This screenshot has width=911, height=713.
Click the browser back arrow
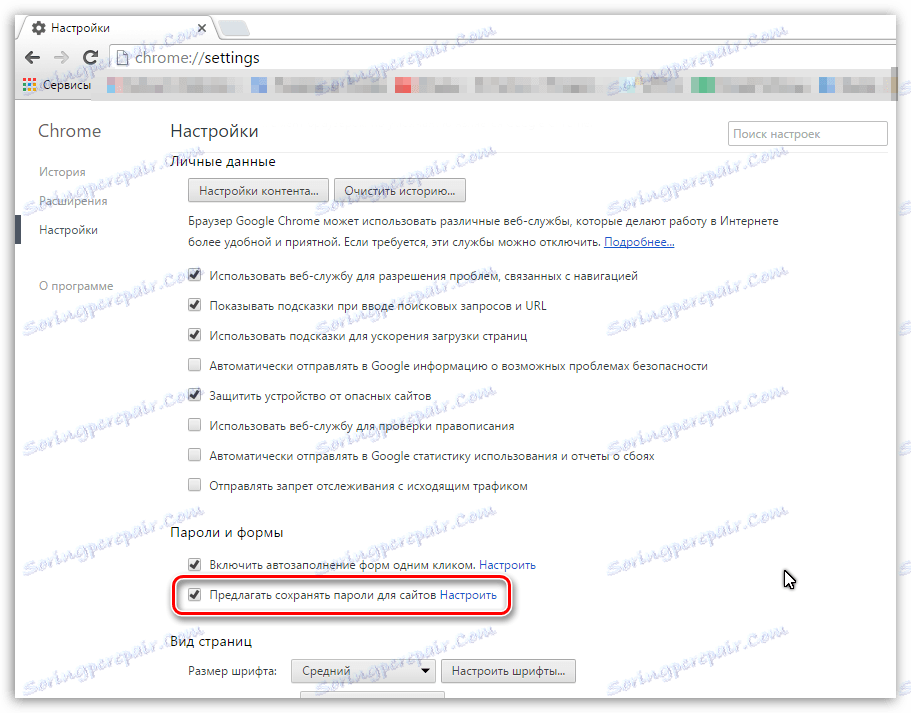(x=33, y=57)
